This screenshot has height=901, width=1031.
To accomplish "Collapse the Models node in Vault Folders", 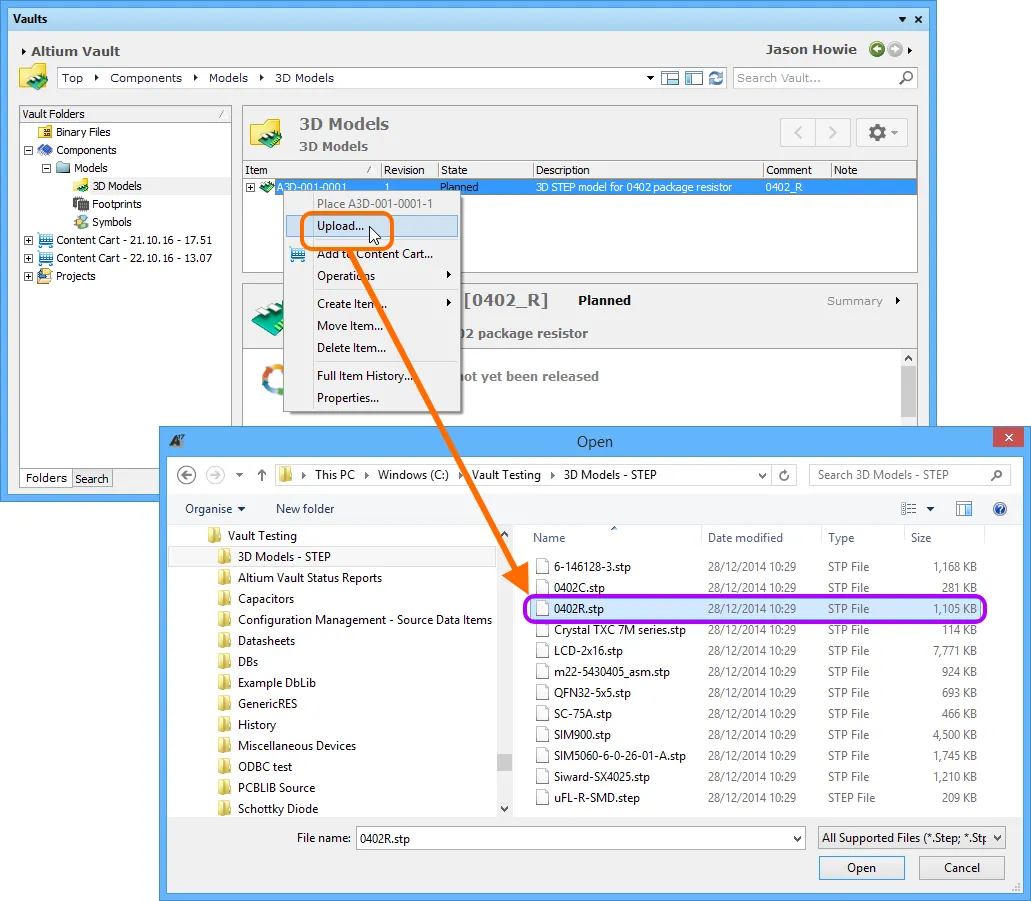I will (x=46, y=168).
